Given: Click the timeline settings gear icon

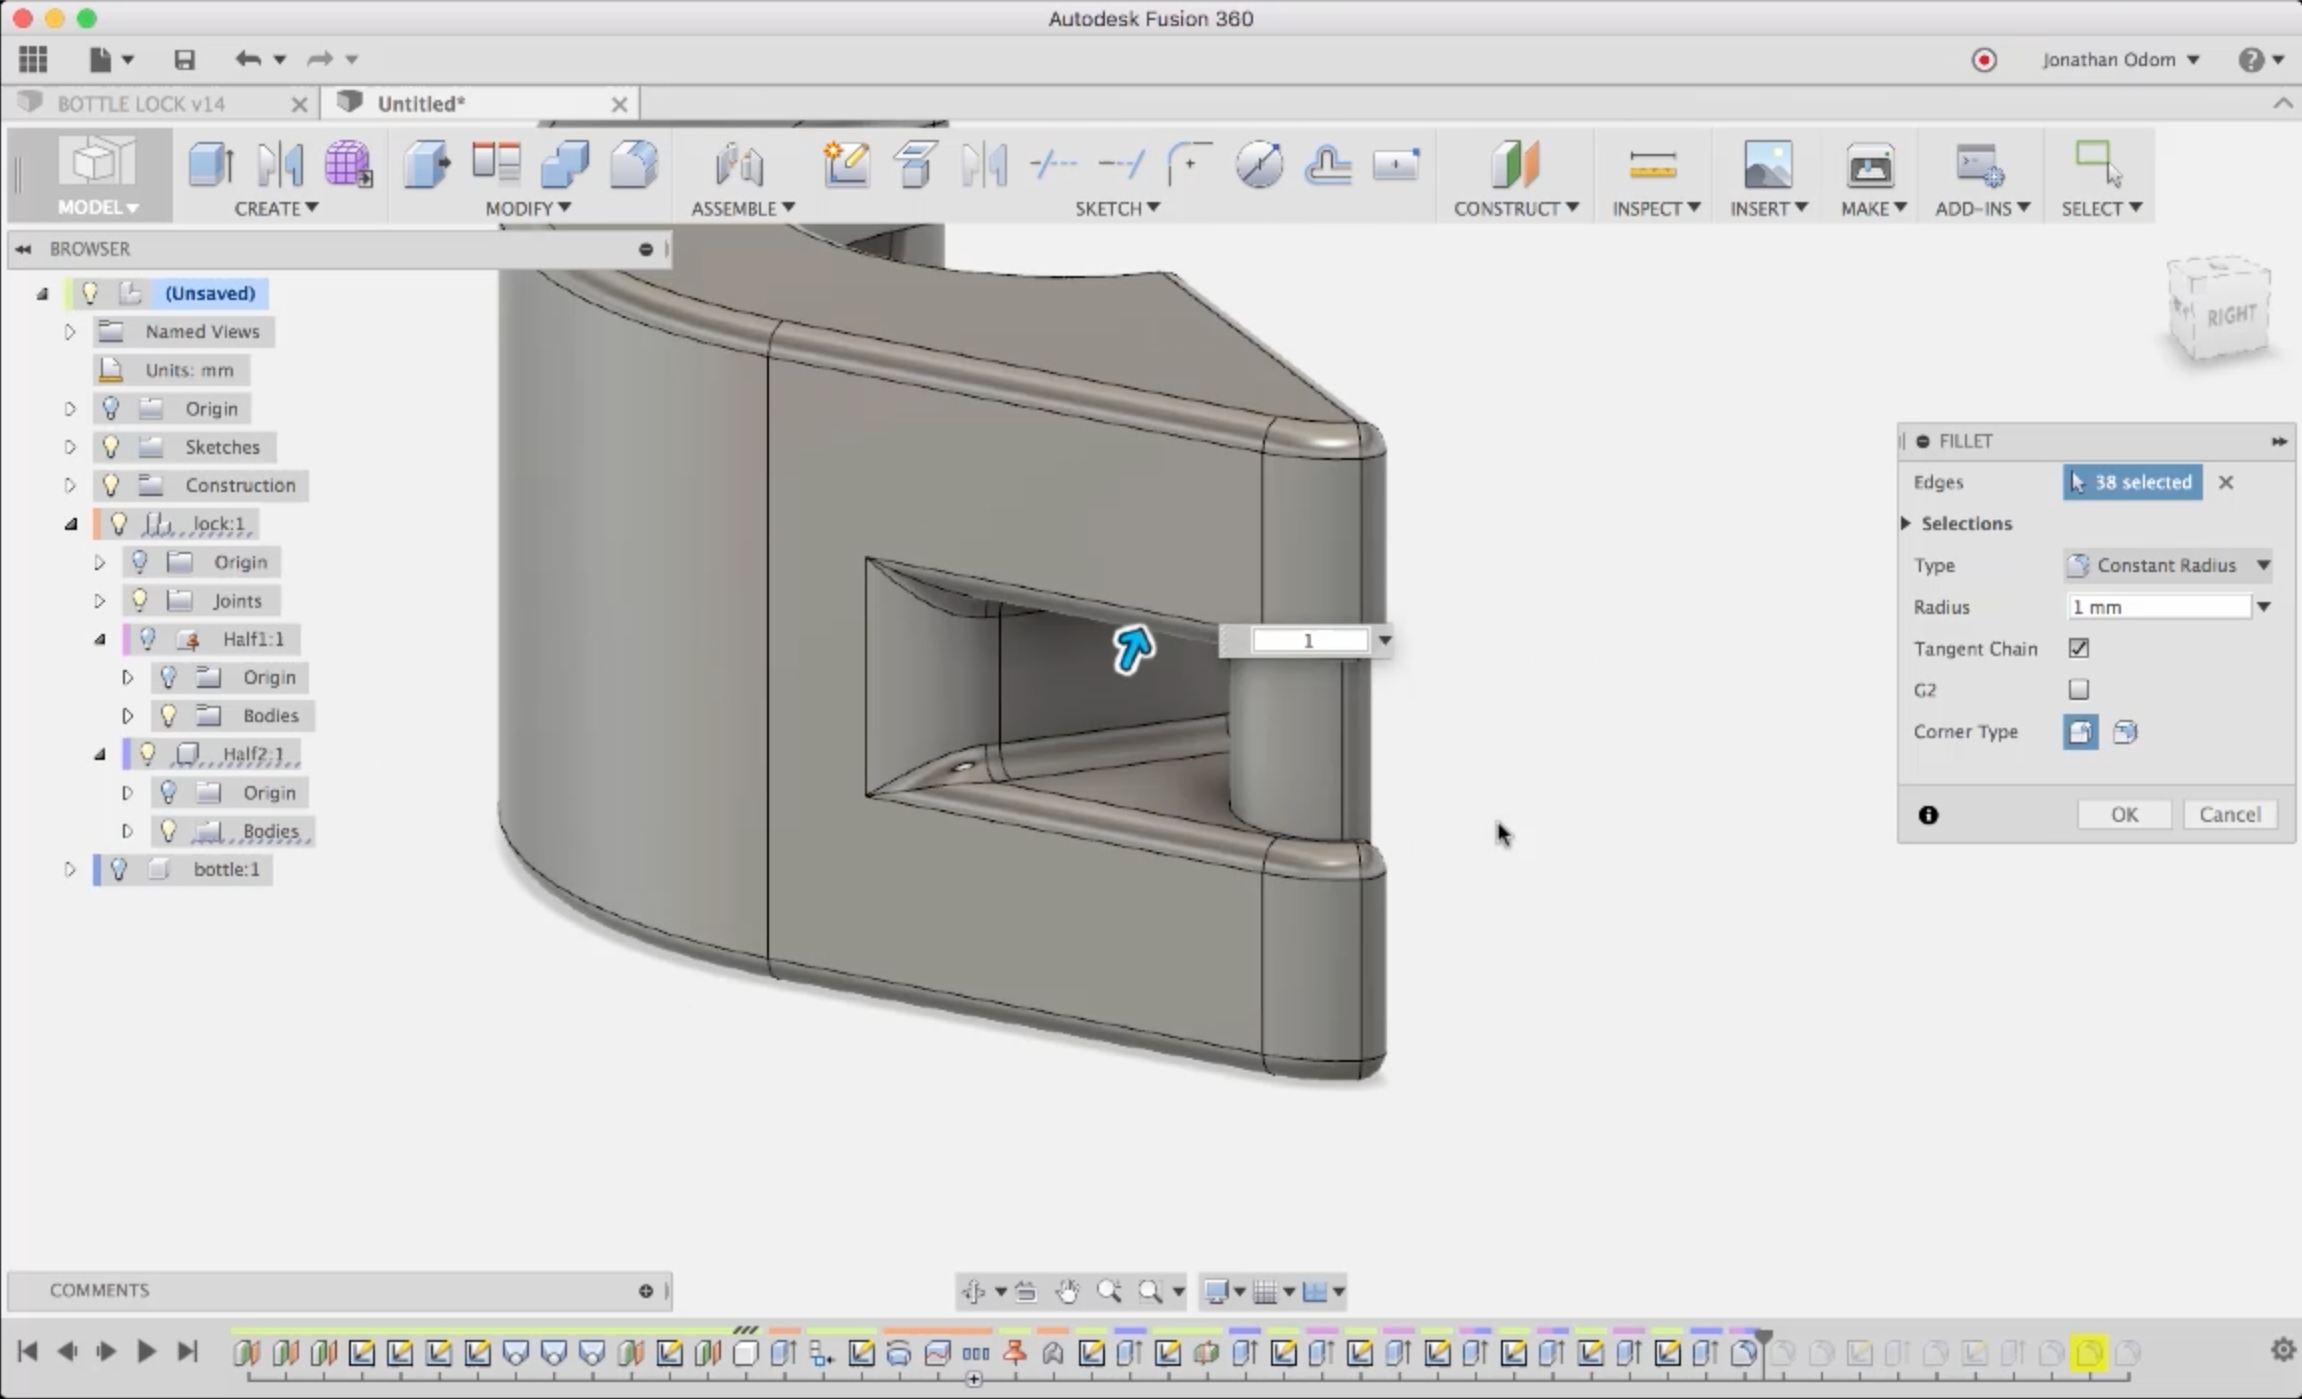Looking at the screenshot, I should [x=2282, y=1350].
